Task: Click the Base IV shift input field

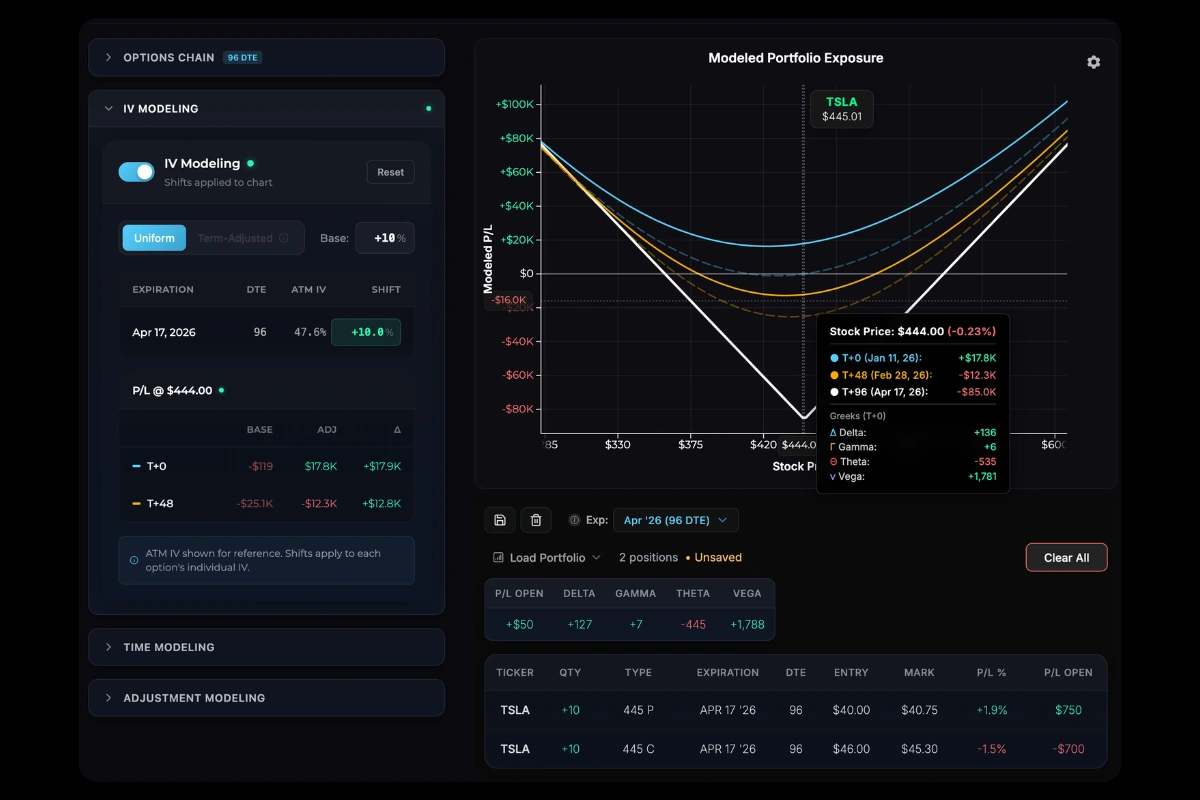Action: click(384, 238)
